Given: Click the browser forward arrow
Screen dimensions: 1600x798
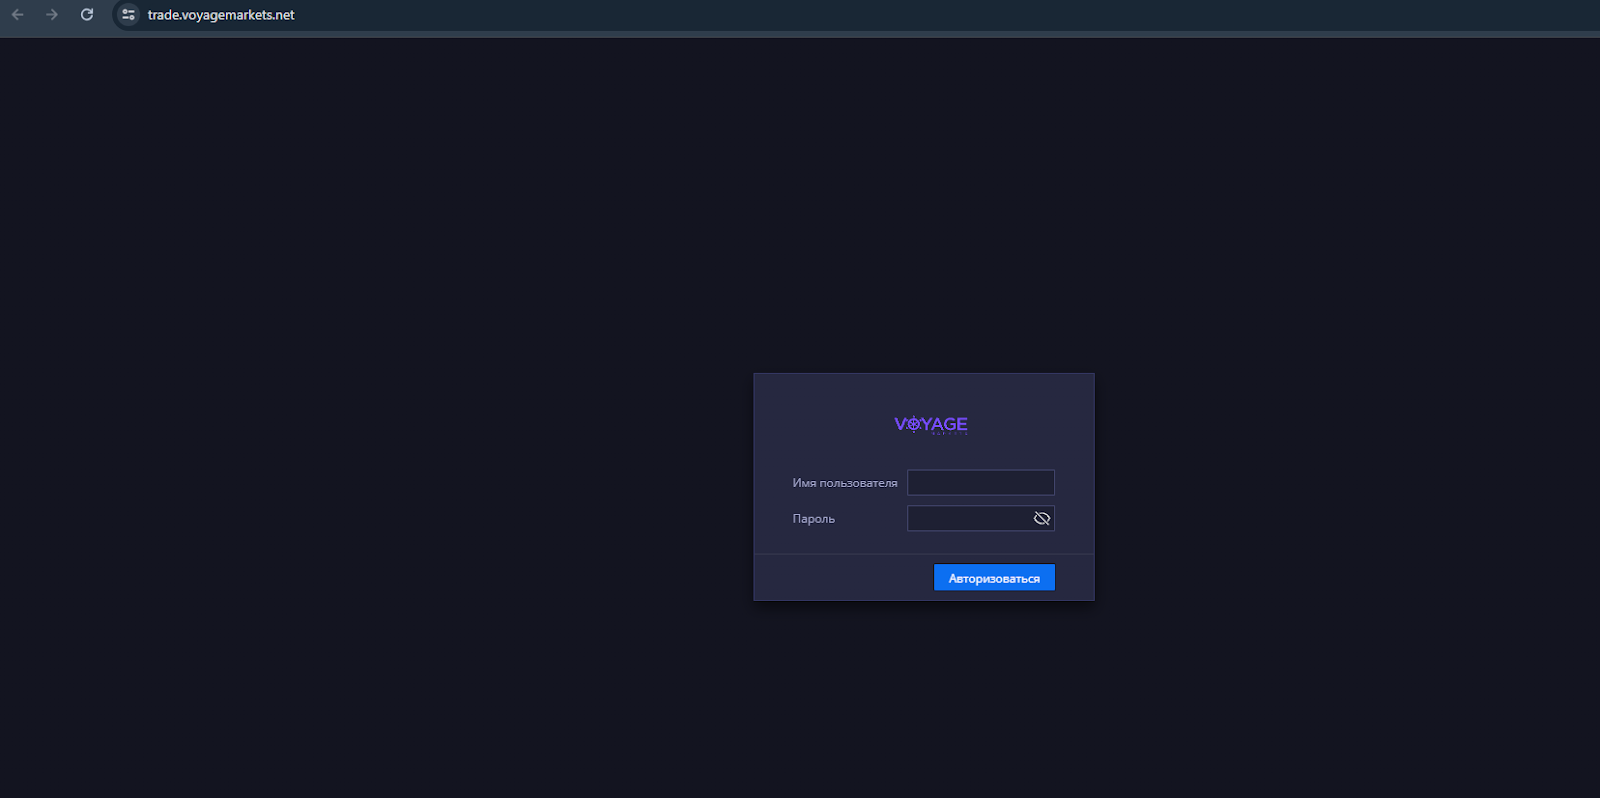Looking at the screenshot, I should pos(52,15).
